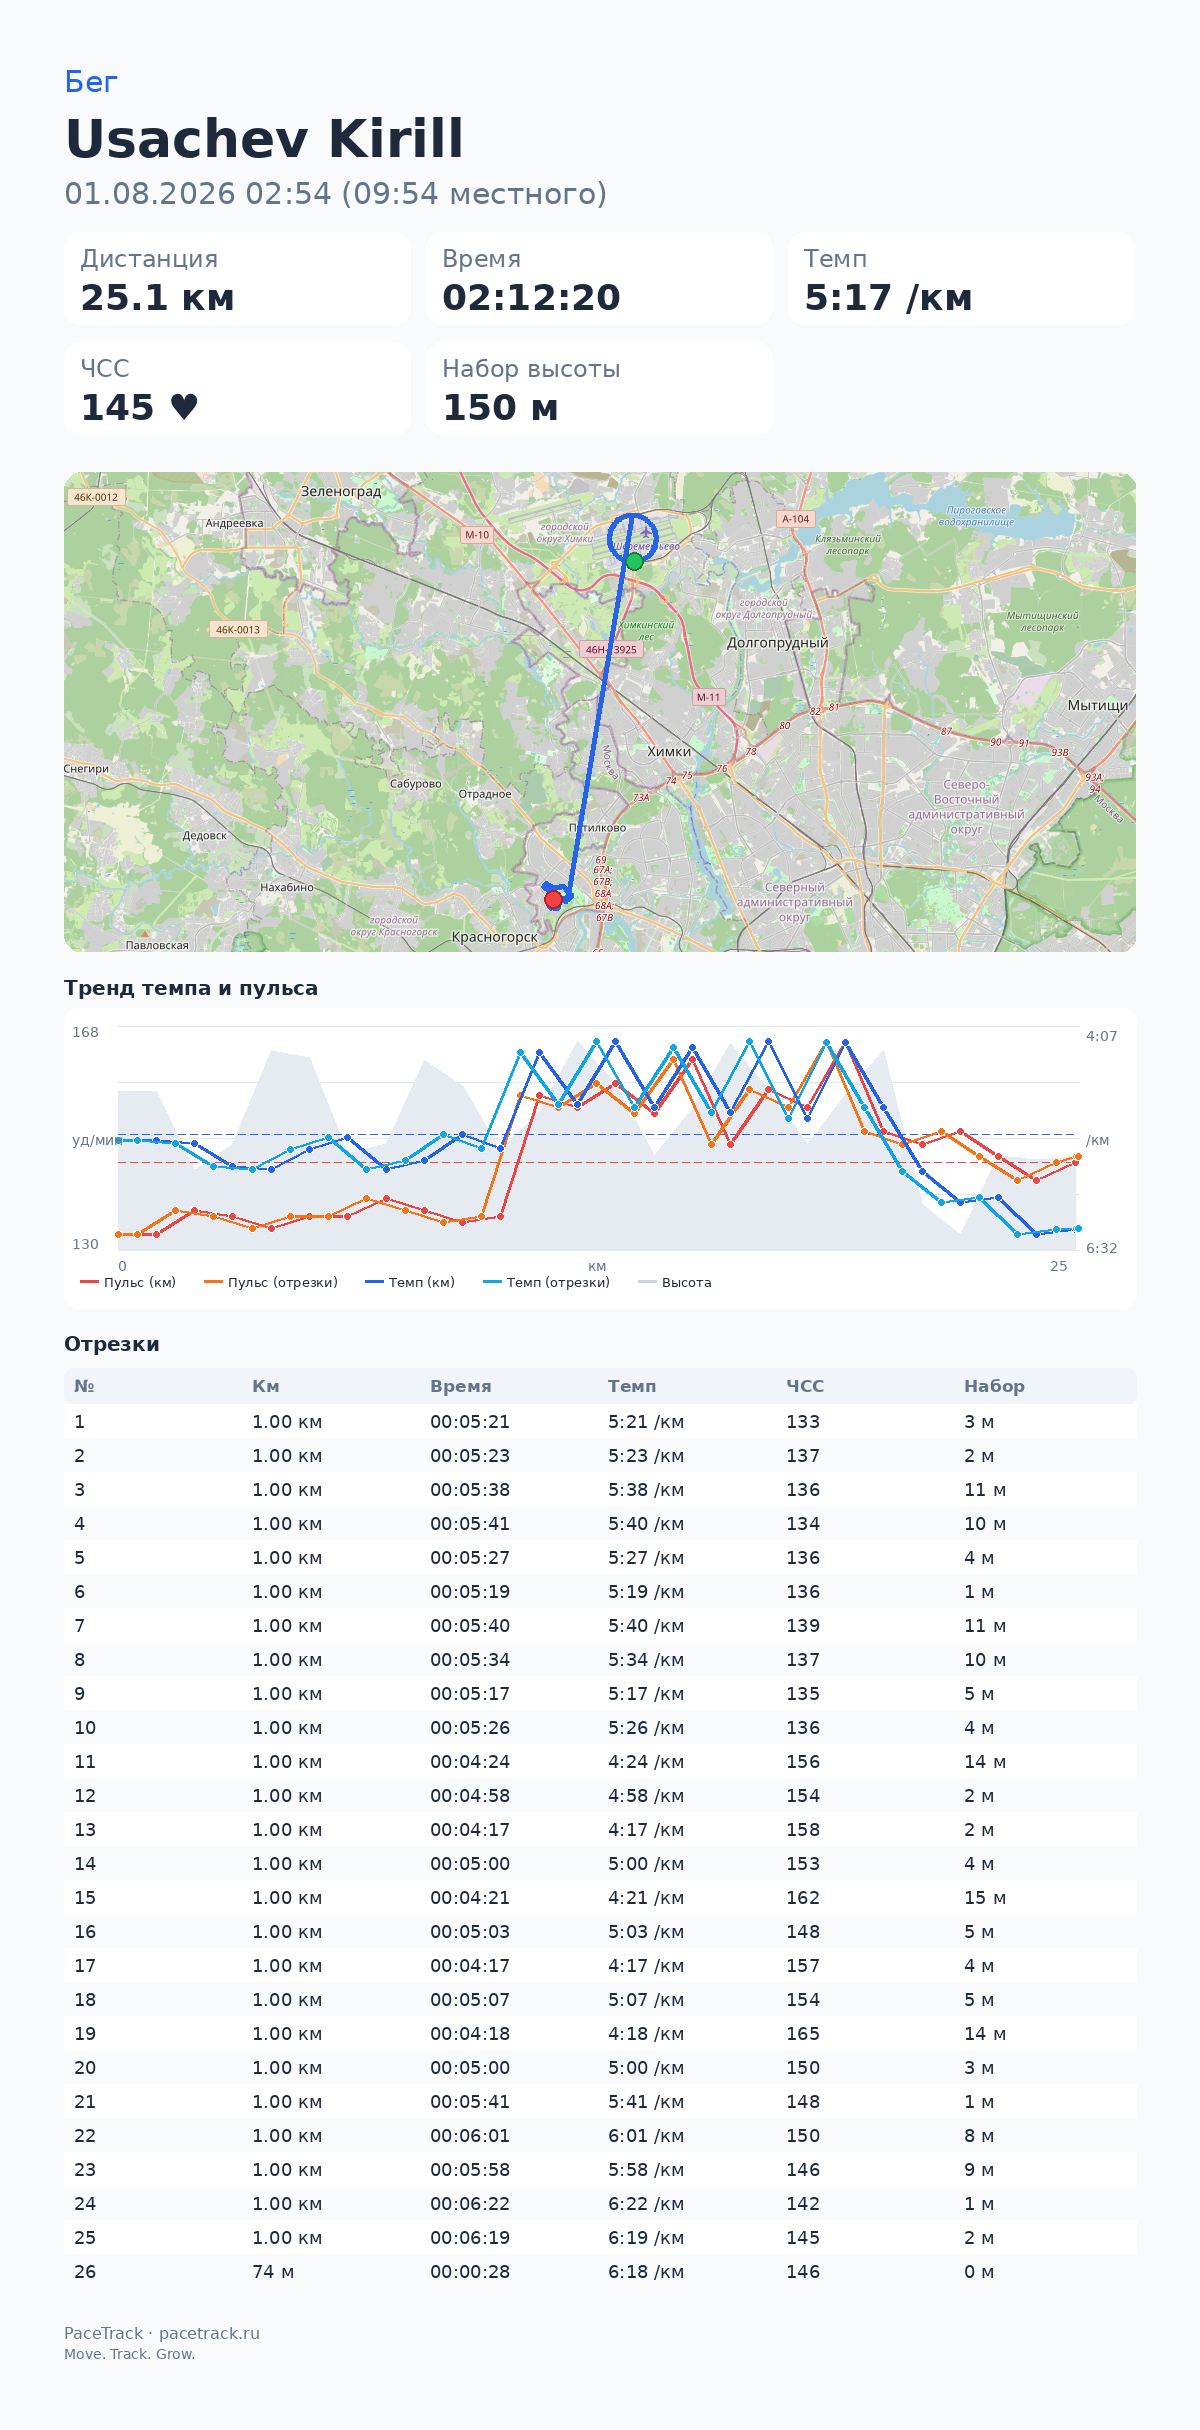Click heart rate 156 in split 11
This screenshot has width=1200, height=2430.
[803, 1762]
